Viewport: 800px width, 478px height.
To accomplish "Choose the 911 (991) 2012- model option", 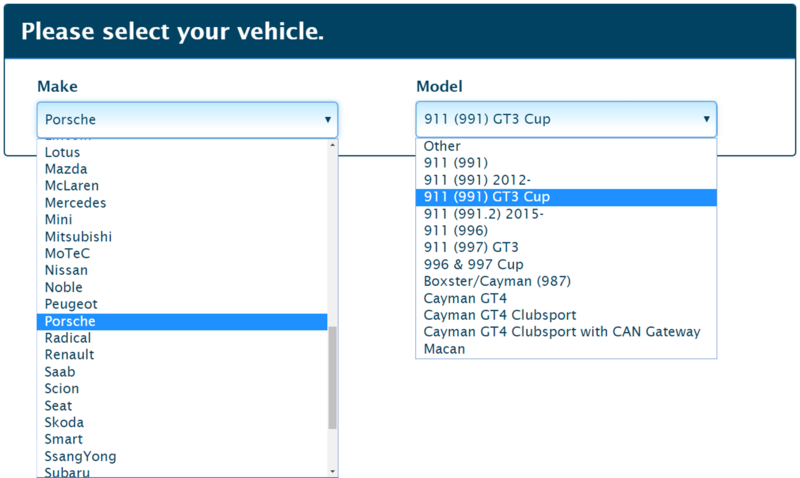I will (x=566, y=180).
